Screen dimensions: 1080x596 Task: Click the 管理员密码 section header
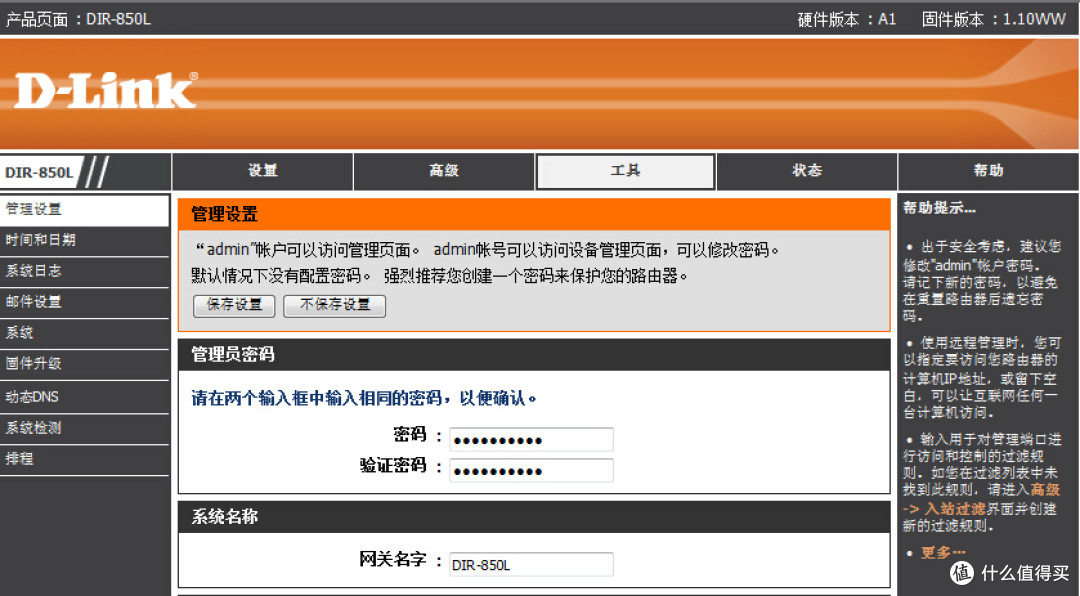pyautogui.click(x=534, y=354)
